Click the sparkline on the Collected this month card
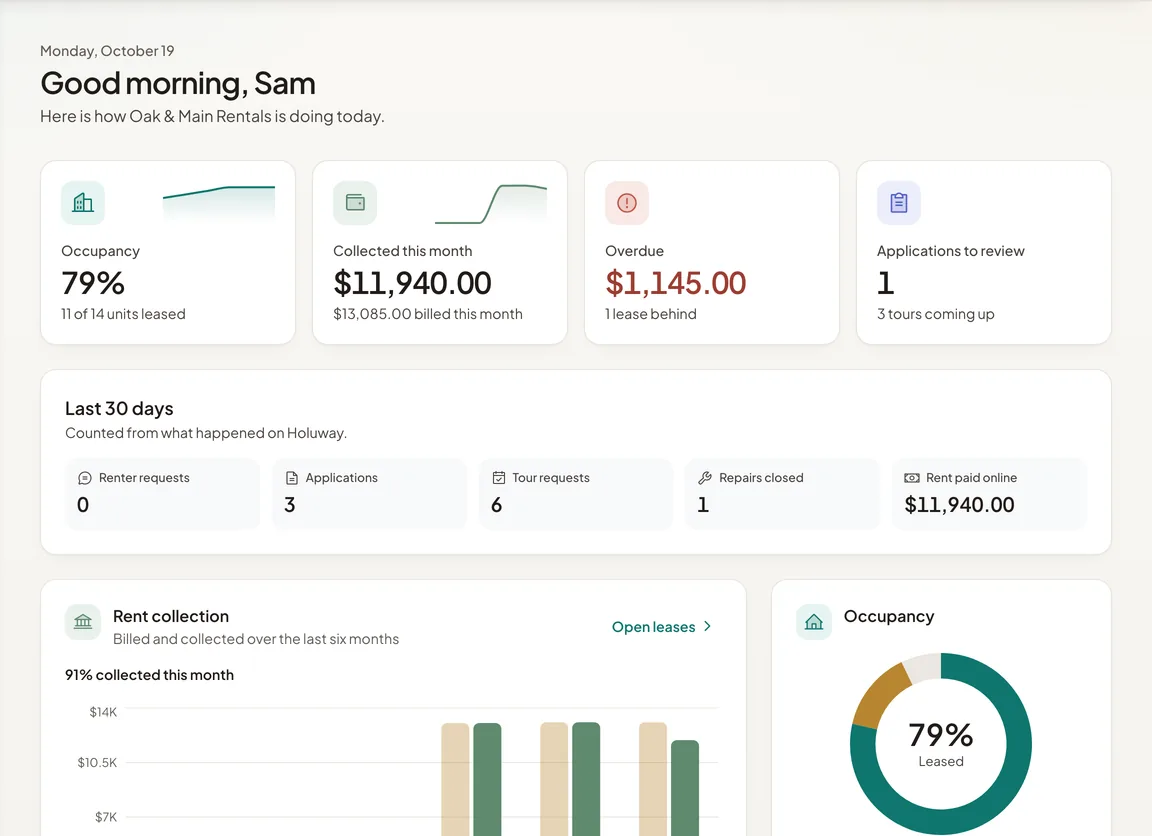The width and height of the screenshot is (1152, 836). click(x=491, y=203)
